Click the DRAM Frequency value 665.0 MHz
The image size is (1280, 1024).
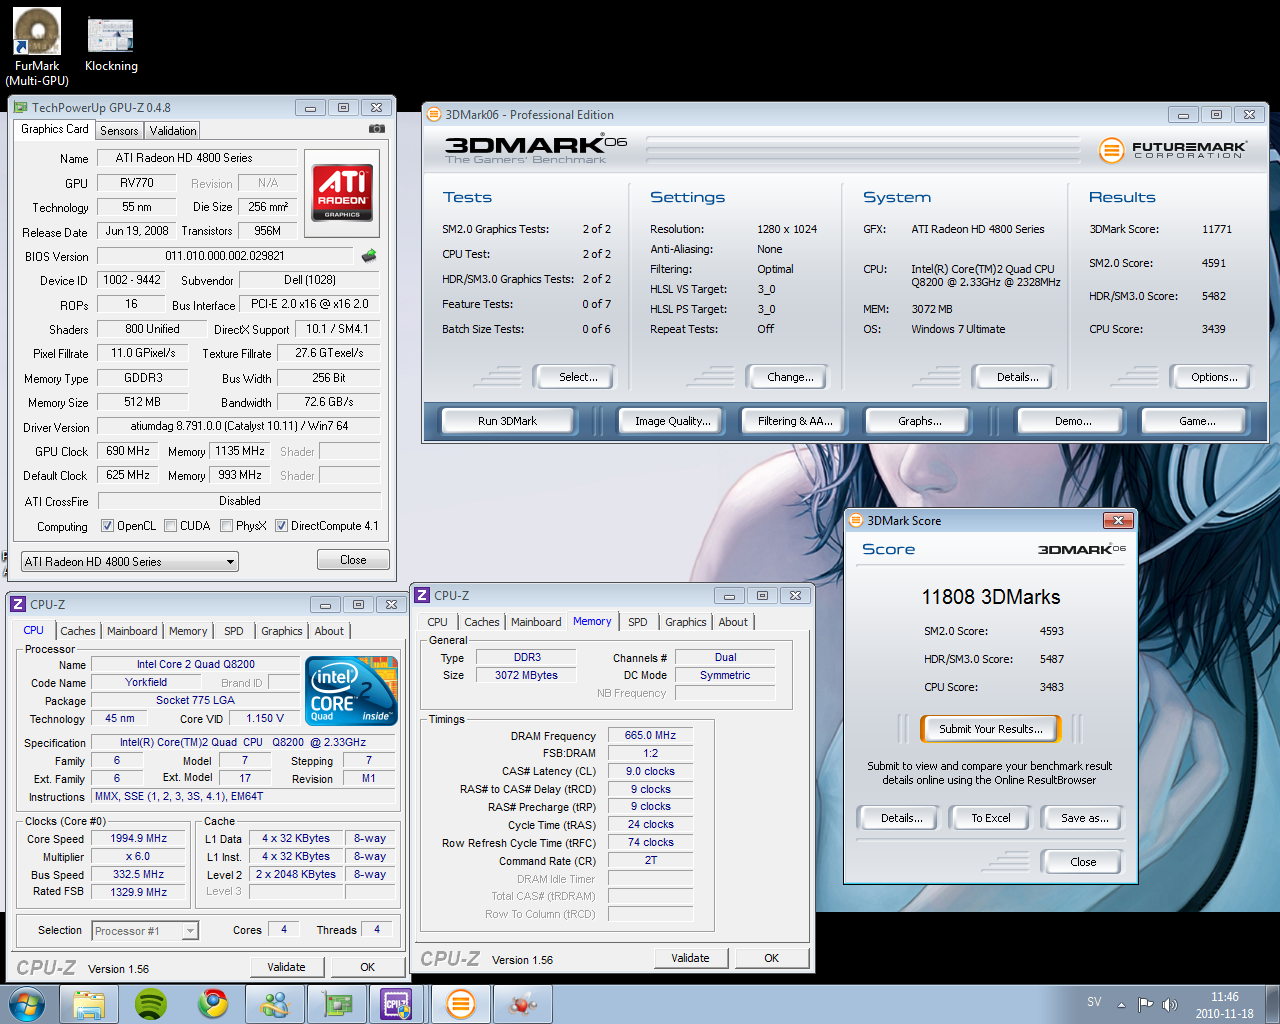coord(650,735)
